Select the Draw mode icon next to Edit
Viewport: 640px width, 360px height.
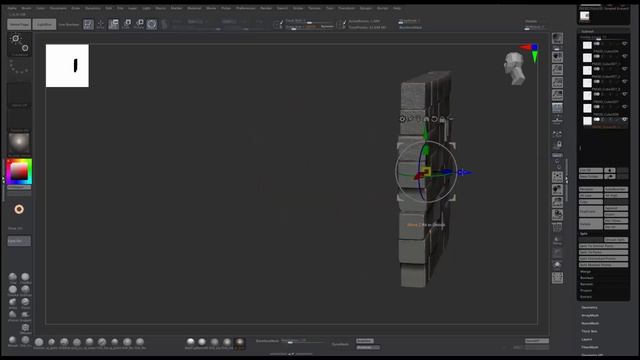pos(100,24)
